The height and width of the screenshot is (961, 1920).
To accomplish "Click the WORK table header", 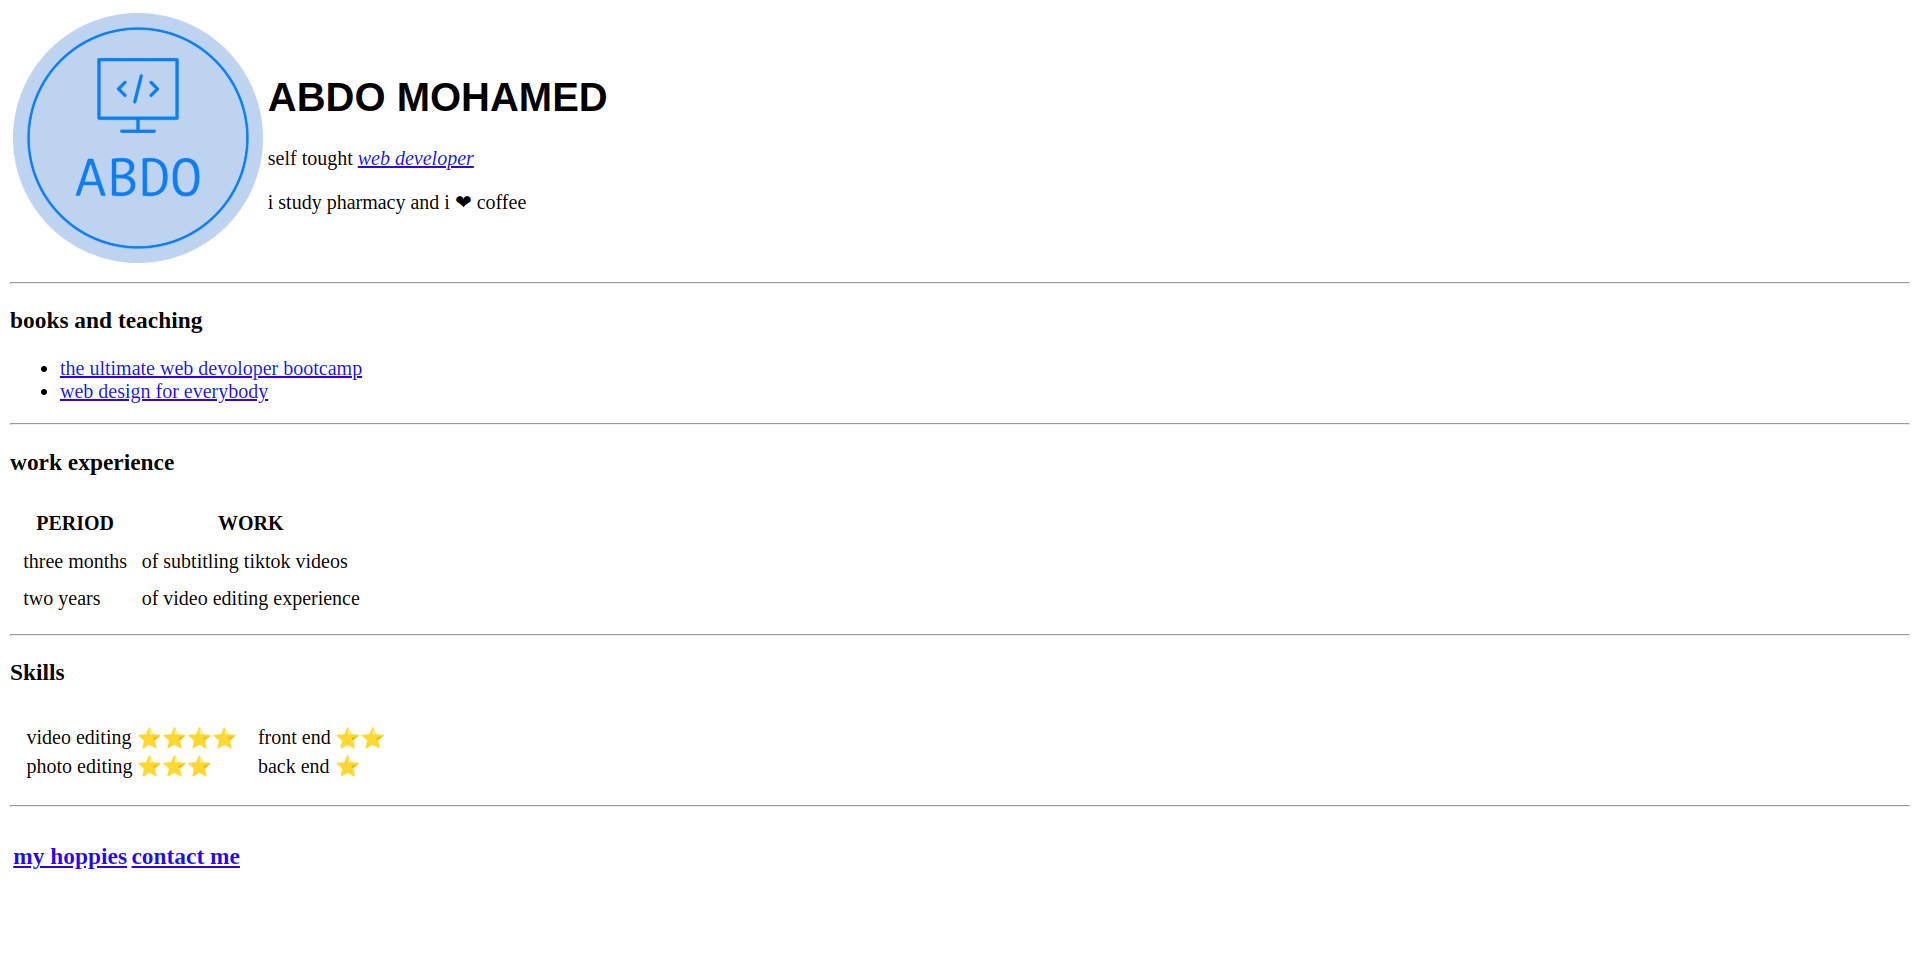I will (250, 524).
